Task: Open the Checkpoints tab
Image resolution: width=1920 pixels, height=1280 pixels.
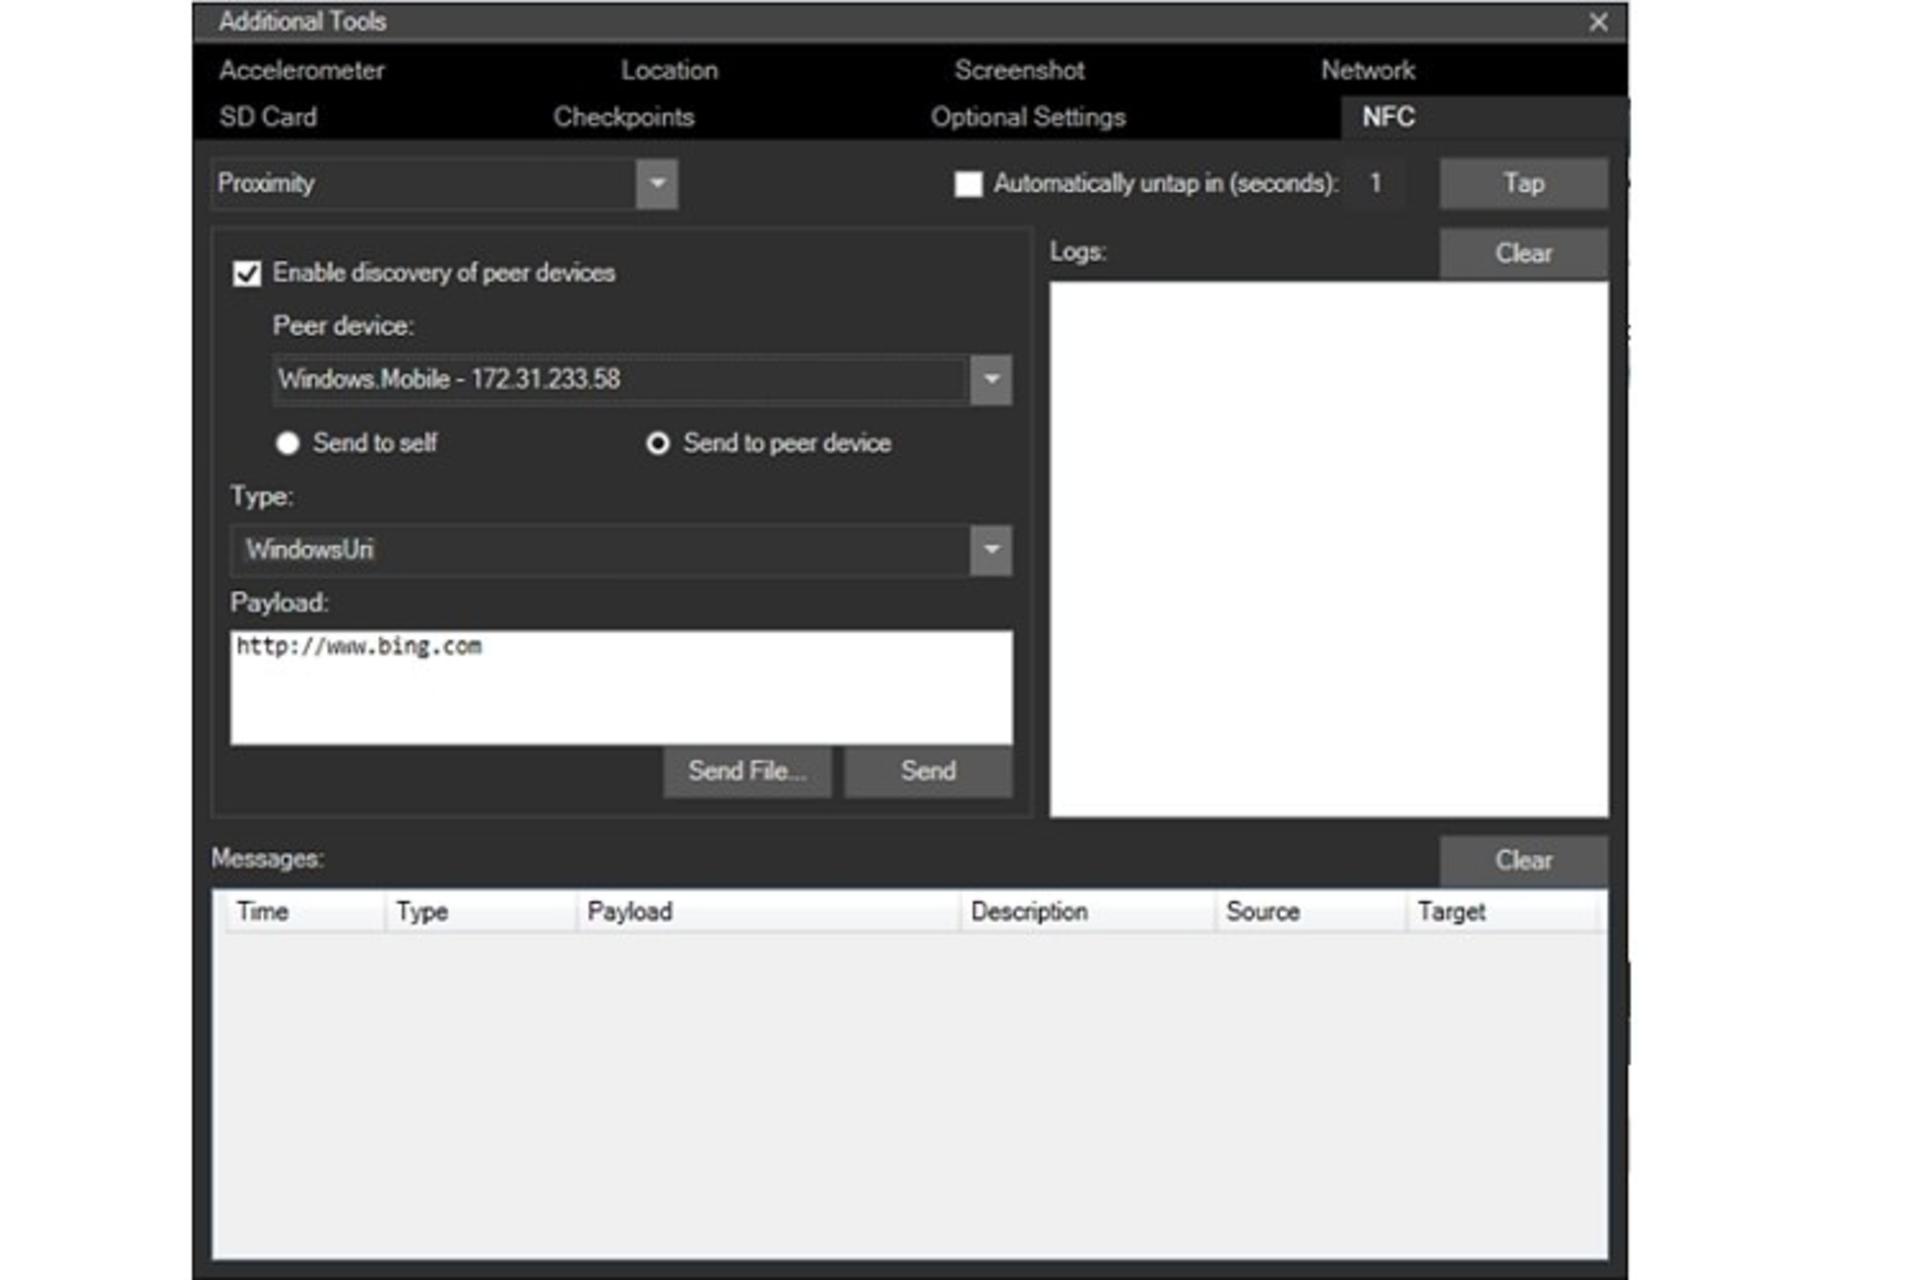Action: click(x=624, y=117)
